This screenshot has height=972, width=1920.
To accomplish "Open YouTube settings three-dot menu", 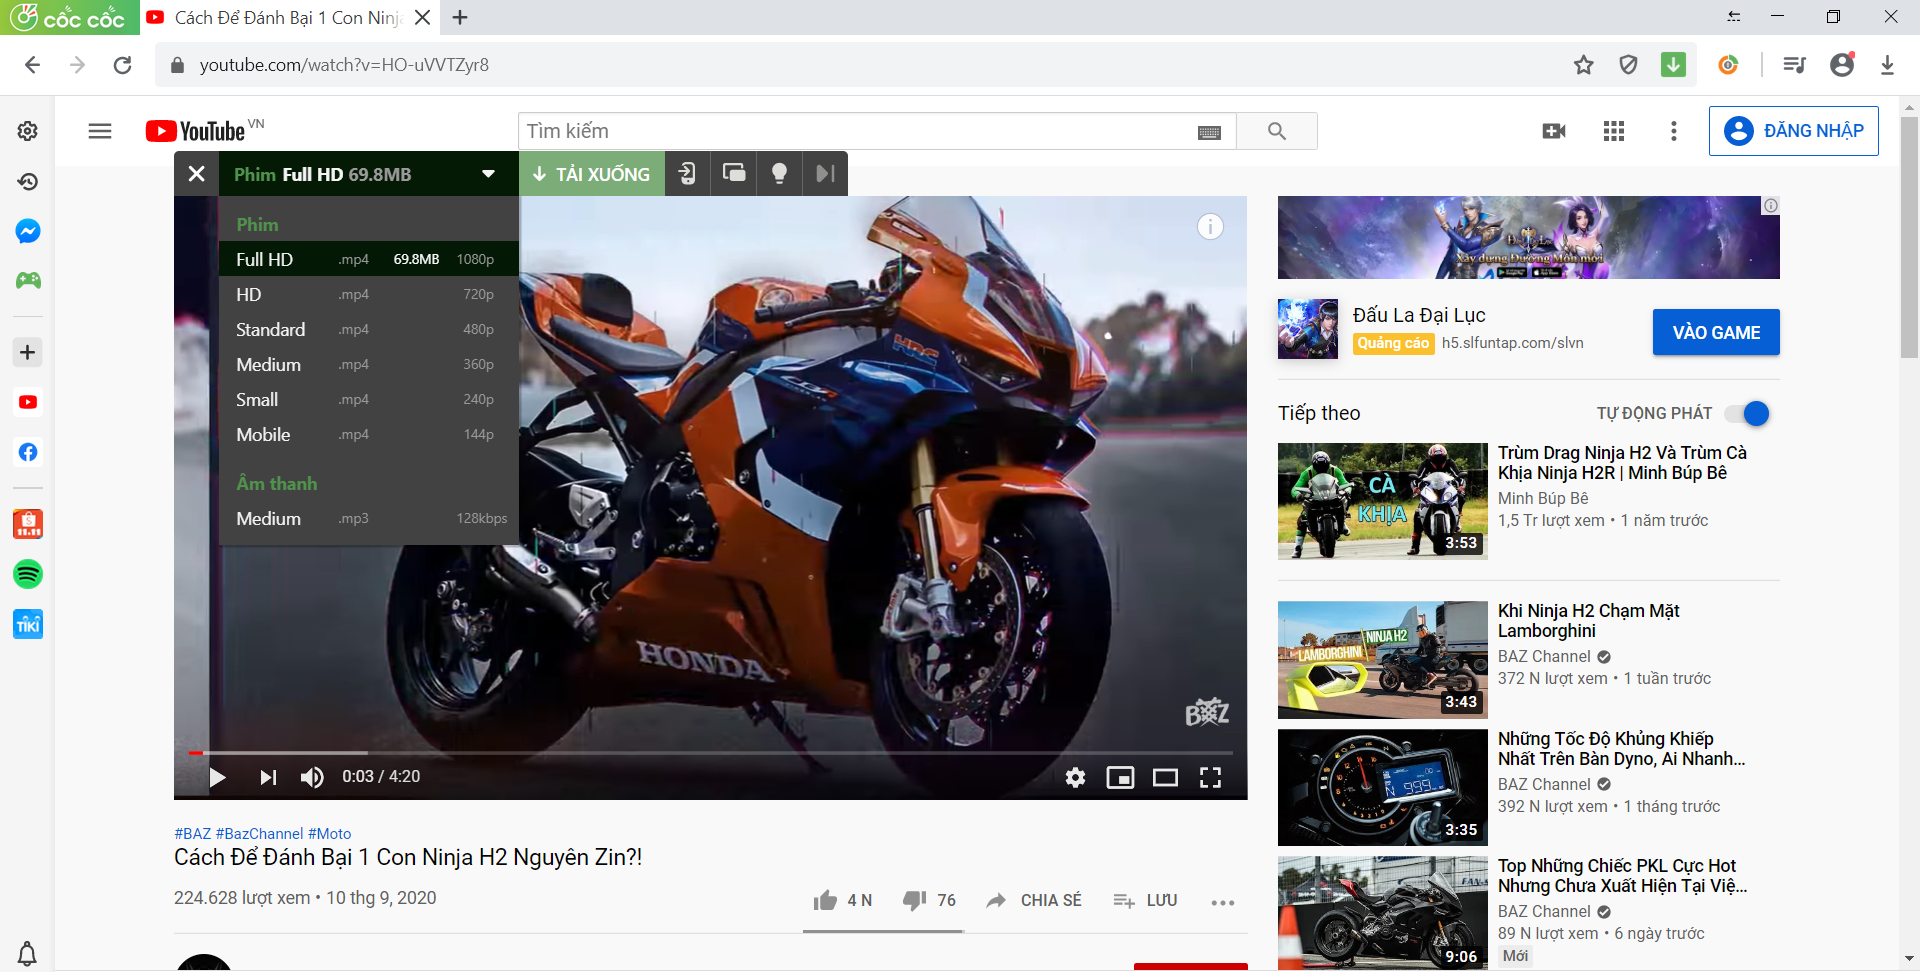I will 1674,131.
